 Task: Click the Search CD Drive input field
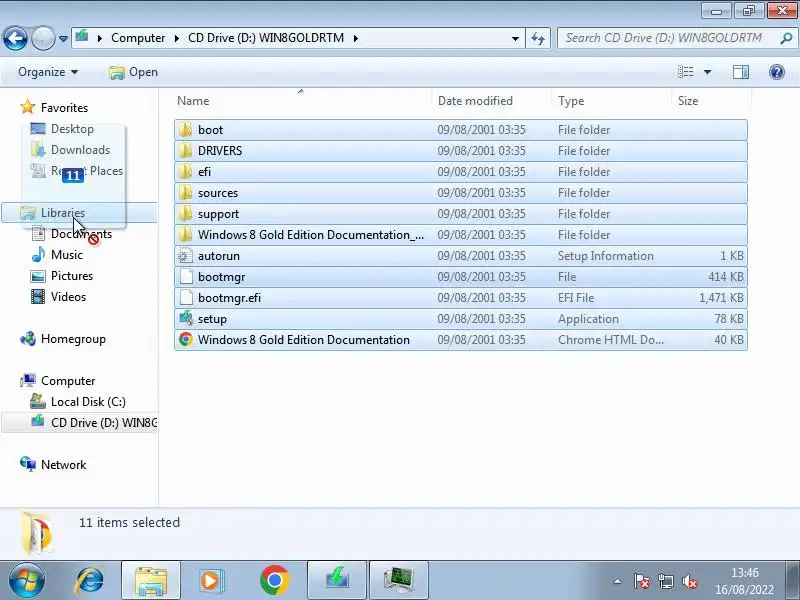point(668,38)
